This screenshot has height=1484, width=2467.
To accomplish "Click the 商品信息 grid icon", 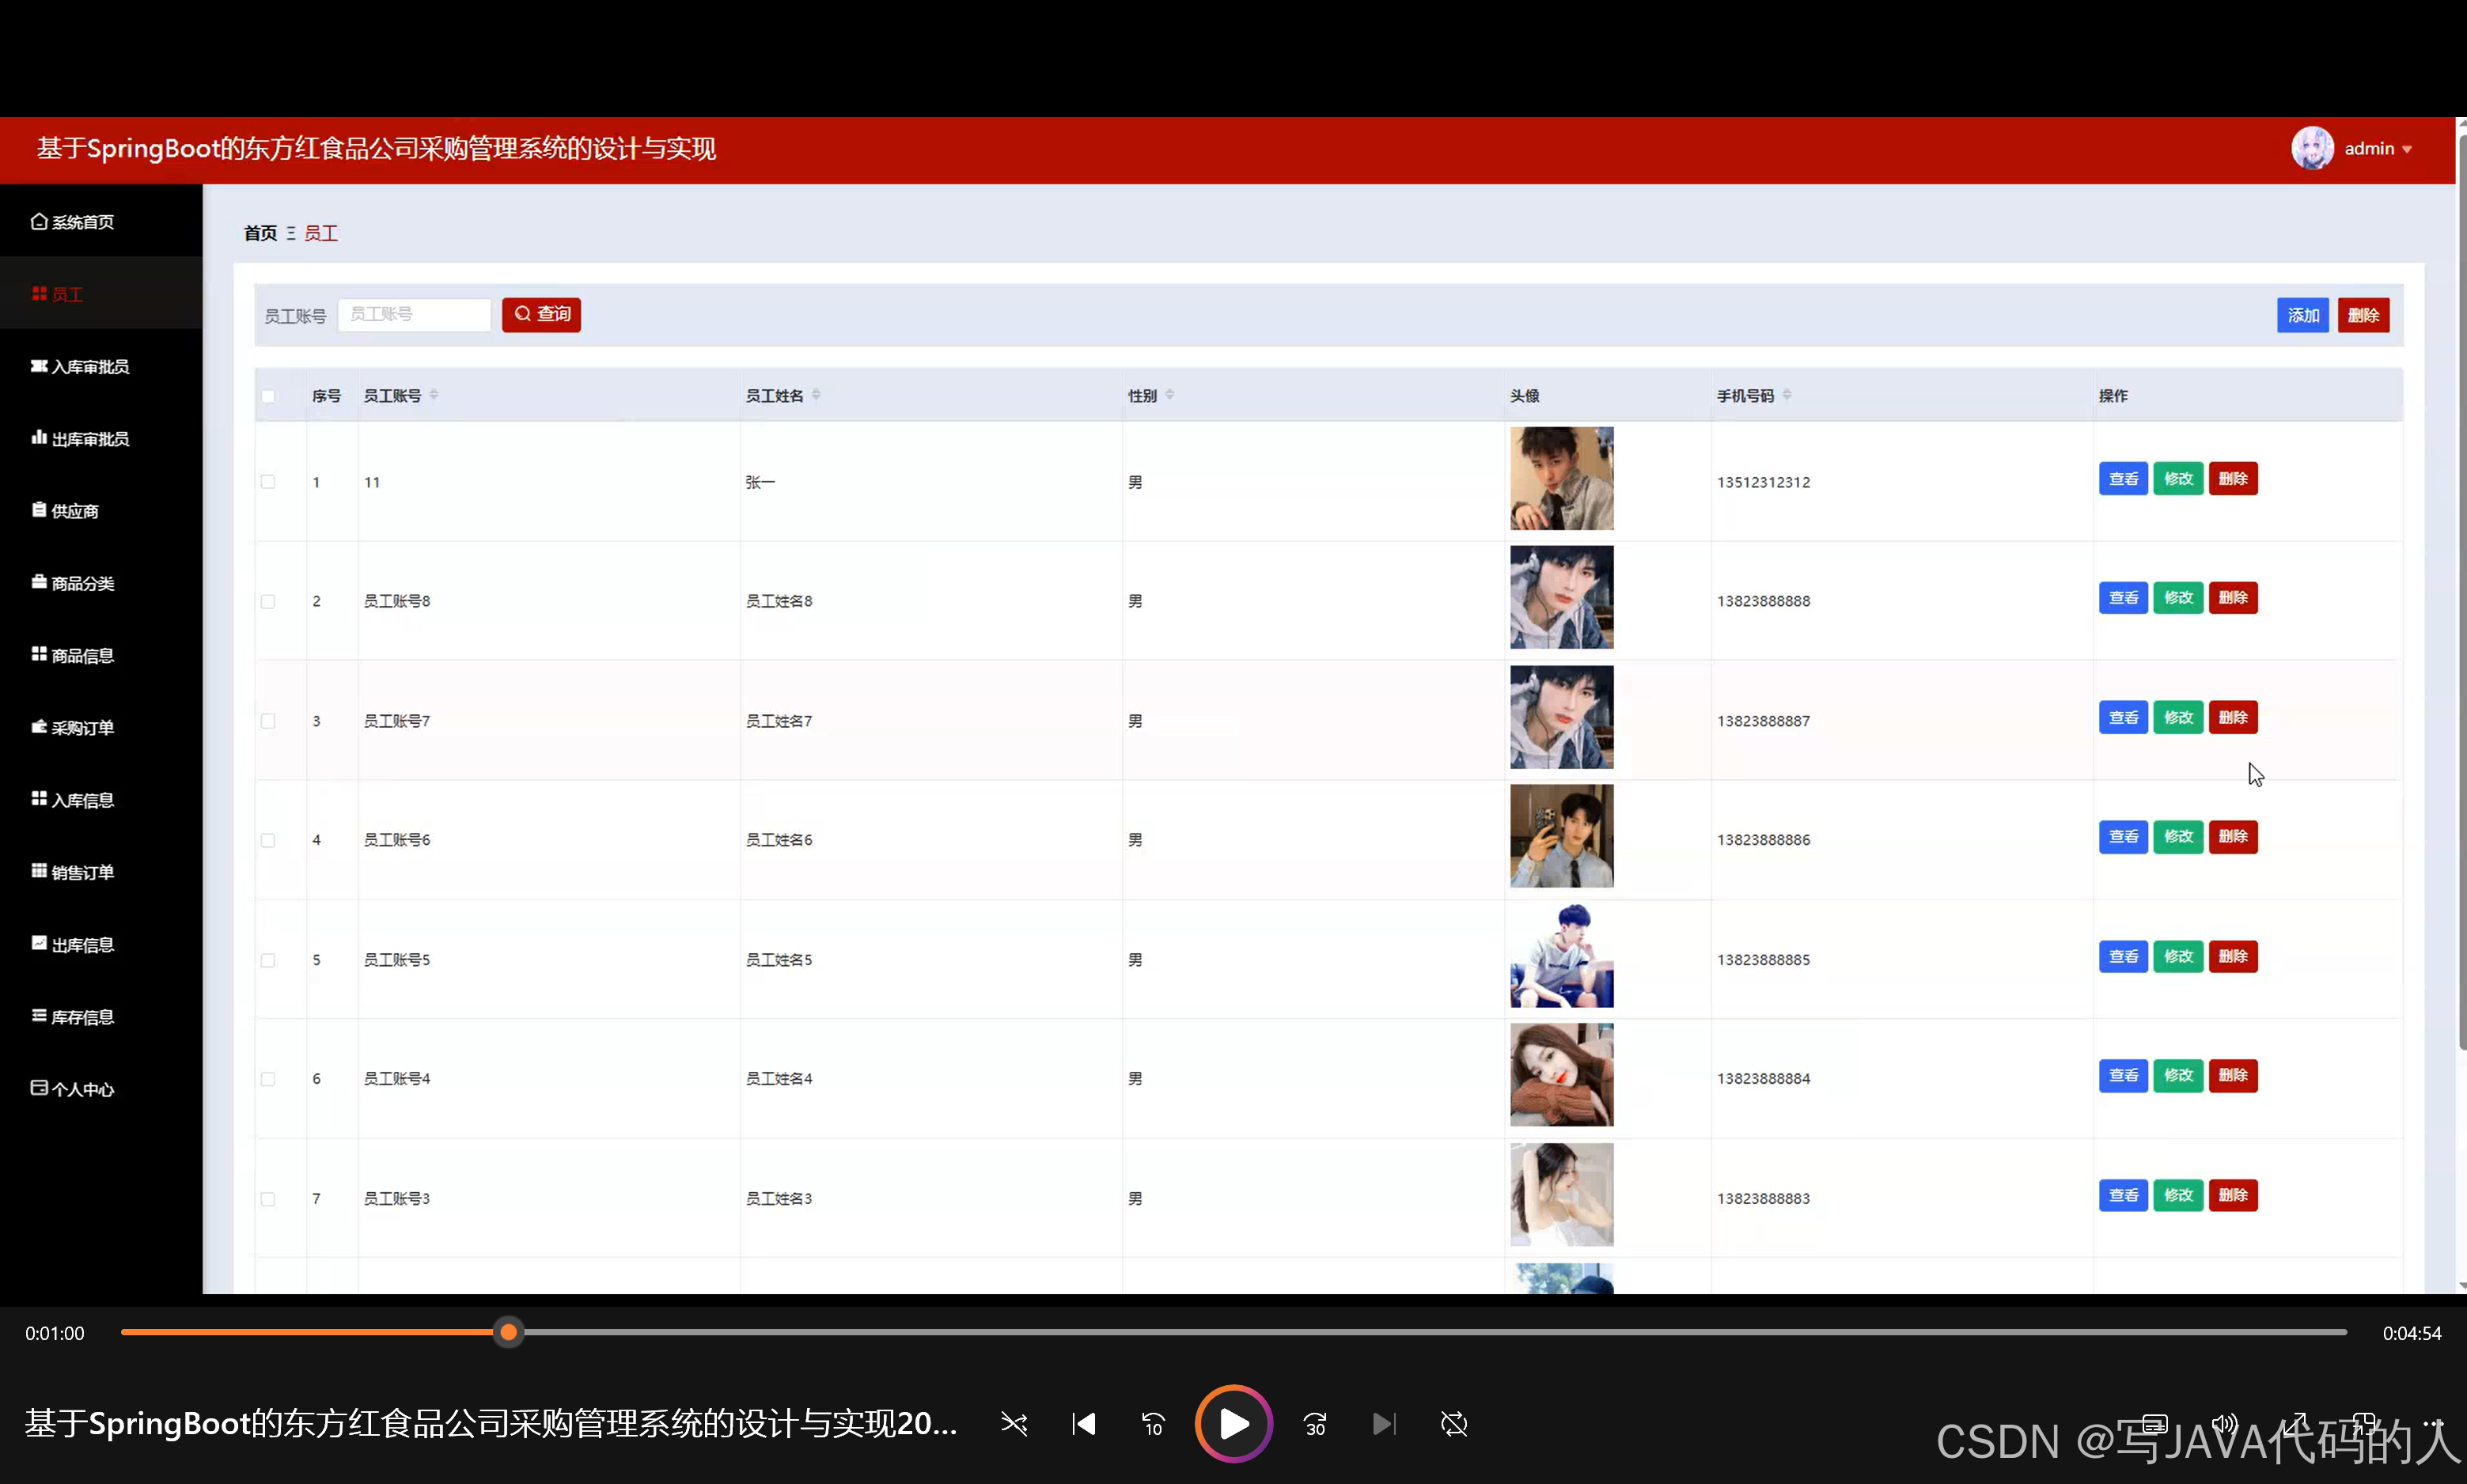I will pyautogui.click(x=39, y=654).
